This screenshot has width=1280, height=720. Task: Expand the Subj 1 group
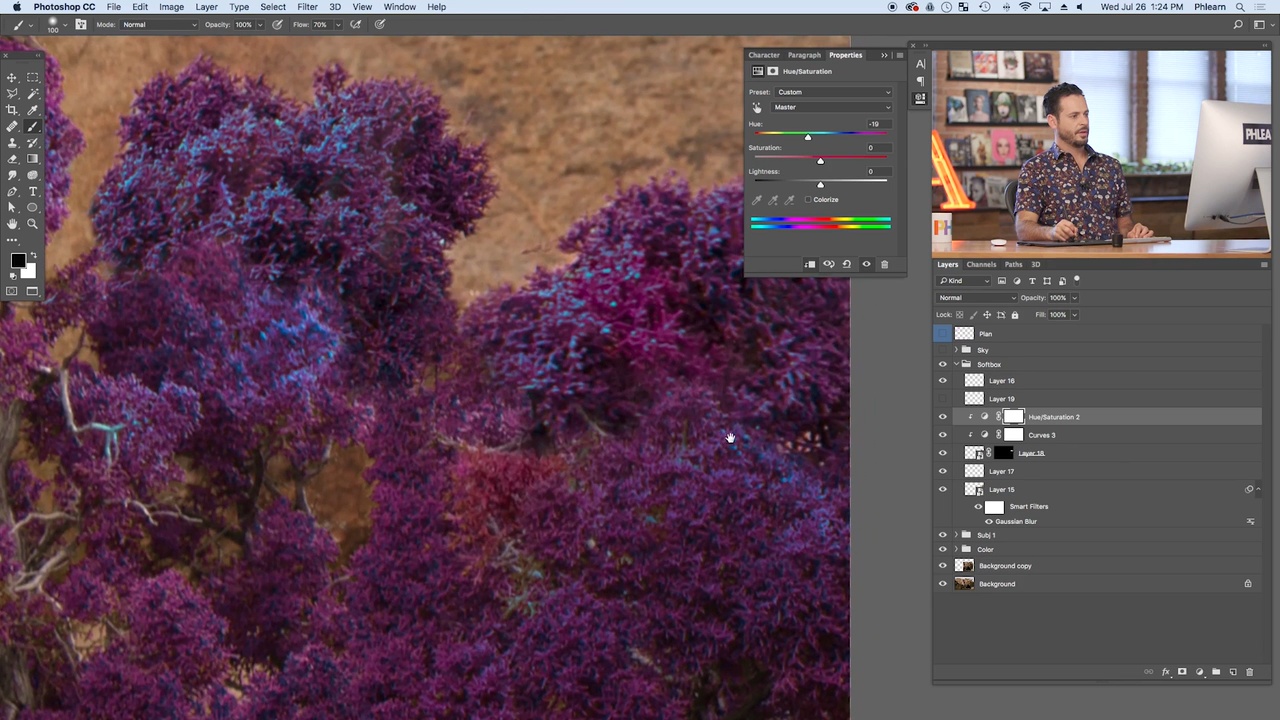(956, 535)
